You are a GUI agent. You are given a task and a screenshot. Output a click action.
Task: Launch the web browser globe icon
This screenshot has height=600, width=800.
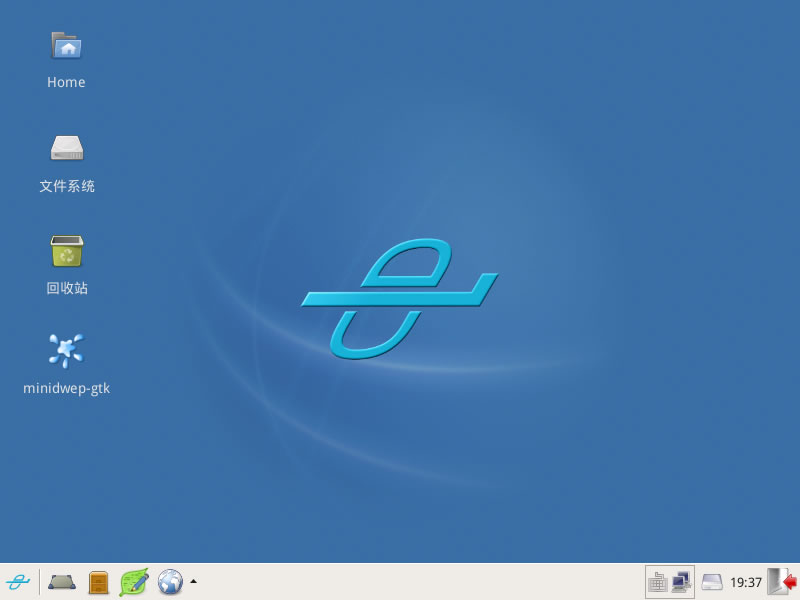(x=170, y=582)
